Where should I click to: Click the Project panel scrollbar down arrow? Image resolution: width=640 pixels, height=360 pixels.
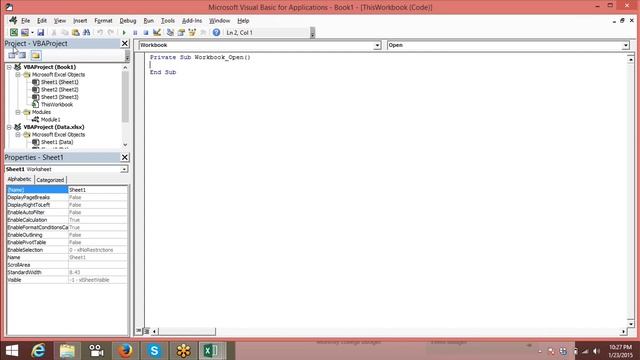[x=125, y=144]
